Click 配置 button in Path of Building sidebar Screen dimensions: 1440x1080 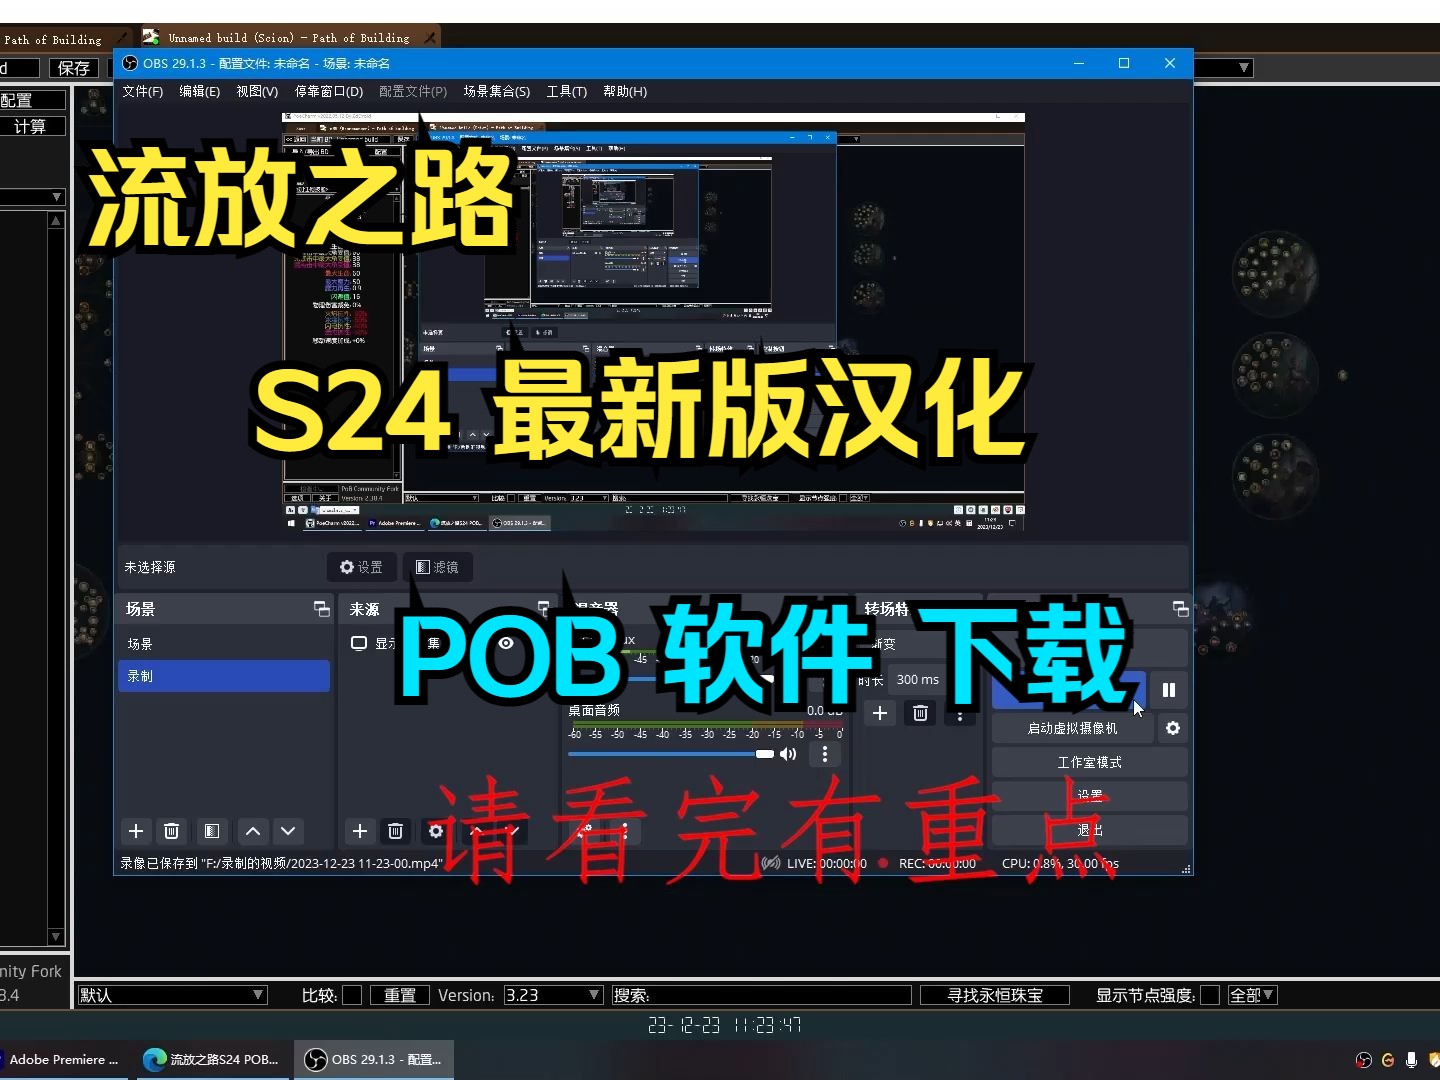click(x=31, y=100)
